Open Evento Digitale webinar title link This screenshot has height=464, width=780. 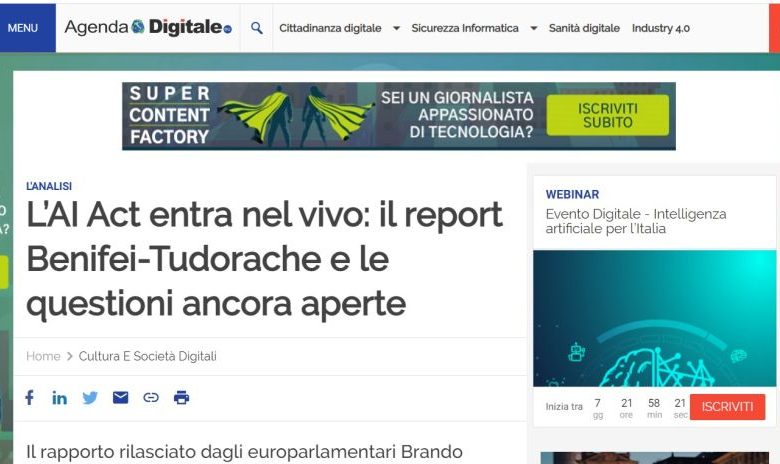636,221
